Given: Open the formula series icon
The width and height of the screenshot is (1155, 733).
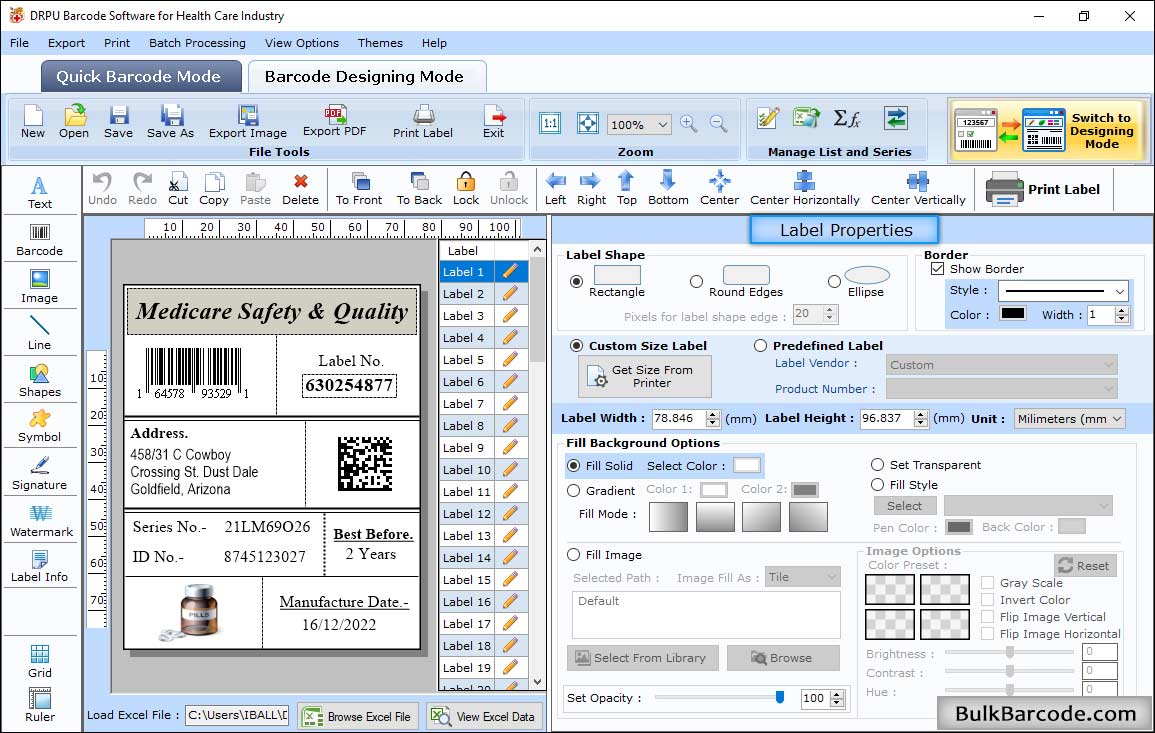Looking at the screenshot, I should tap(846, 118).
